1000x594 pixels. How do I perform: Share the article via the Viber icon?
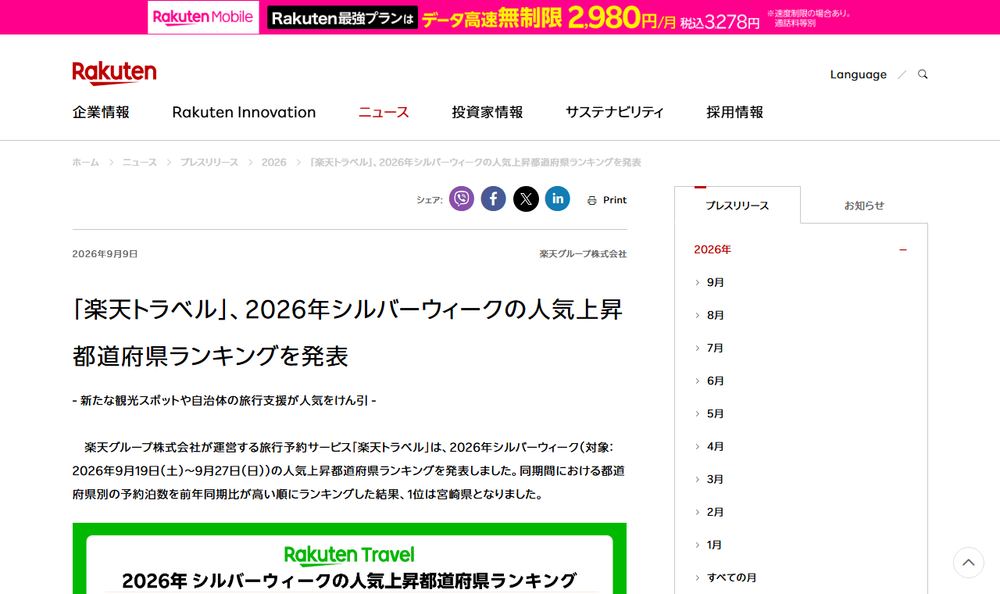click(462, 199)
